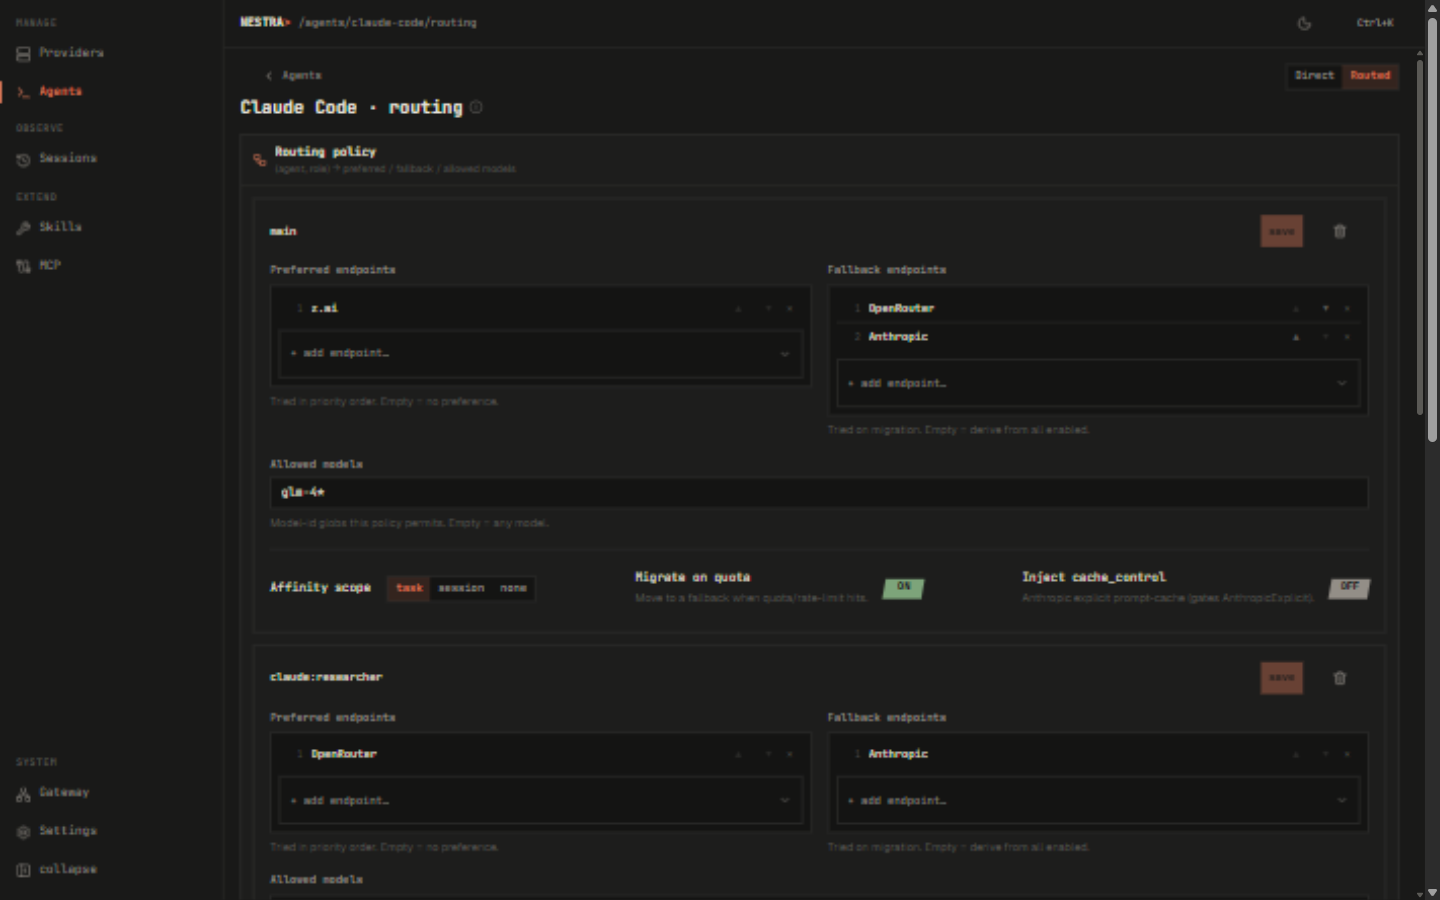This screenshot has height=900, width=1440.
Task: Click the back chevron next to Agents
Action: click(x=269, y=76)
